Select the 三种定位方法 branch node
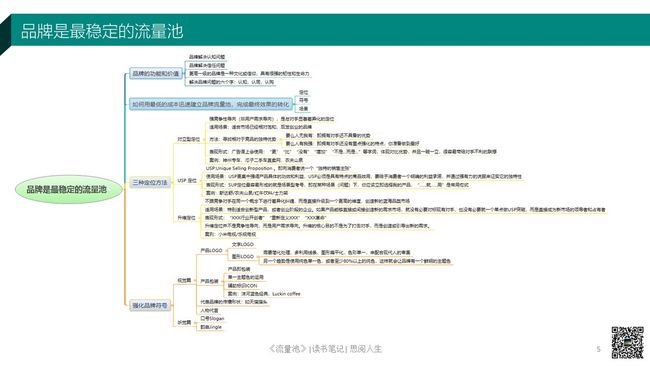The width and height of the screenshot is (650, 366). (150, 182)
